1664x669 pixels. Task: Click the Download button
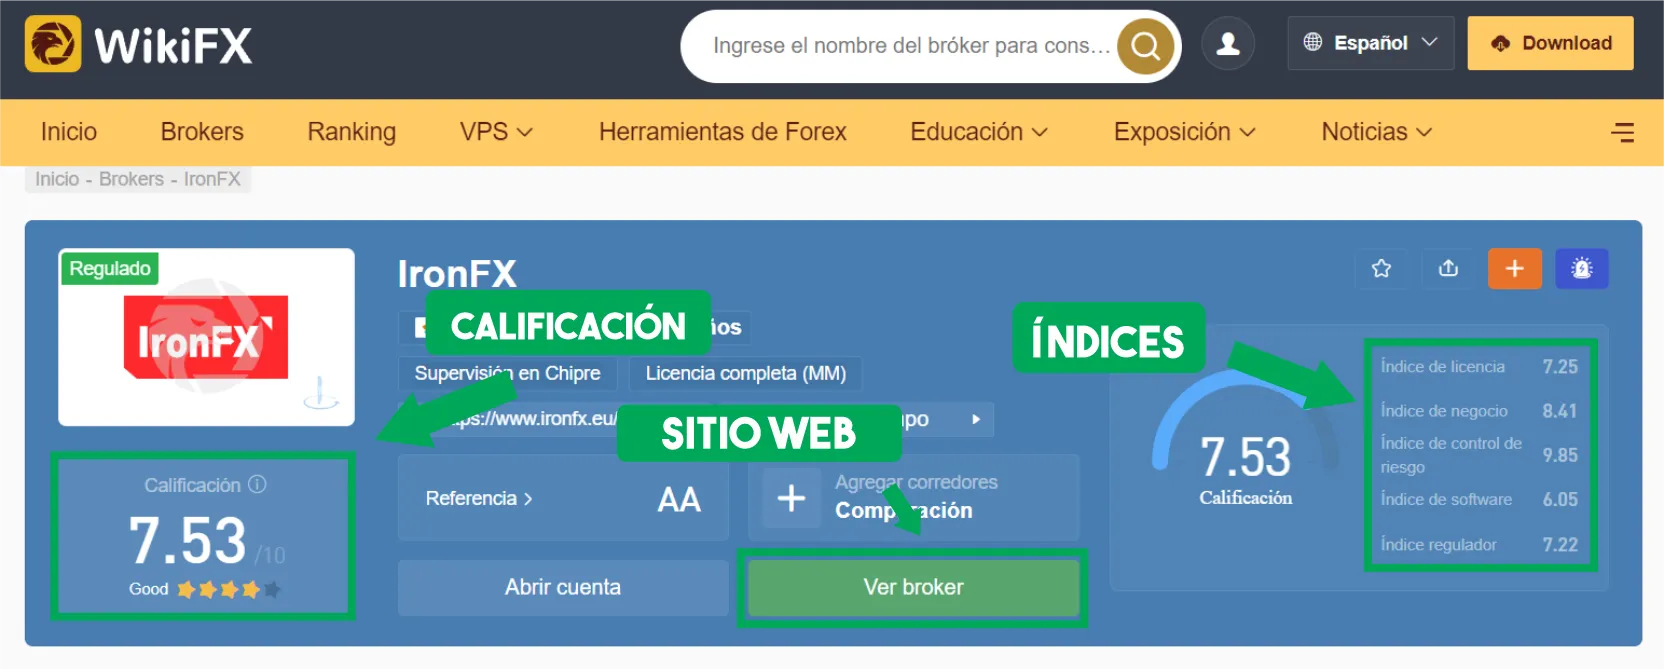coord(1550,43)
